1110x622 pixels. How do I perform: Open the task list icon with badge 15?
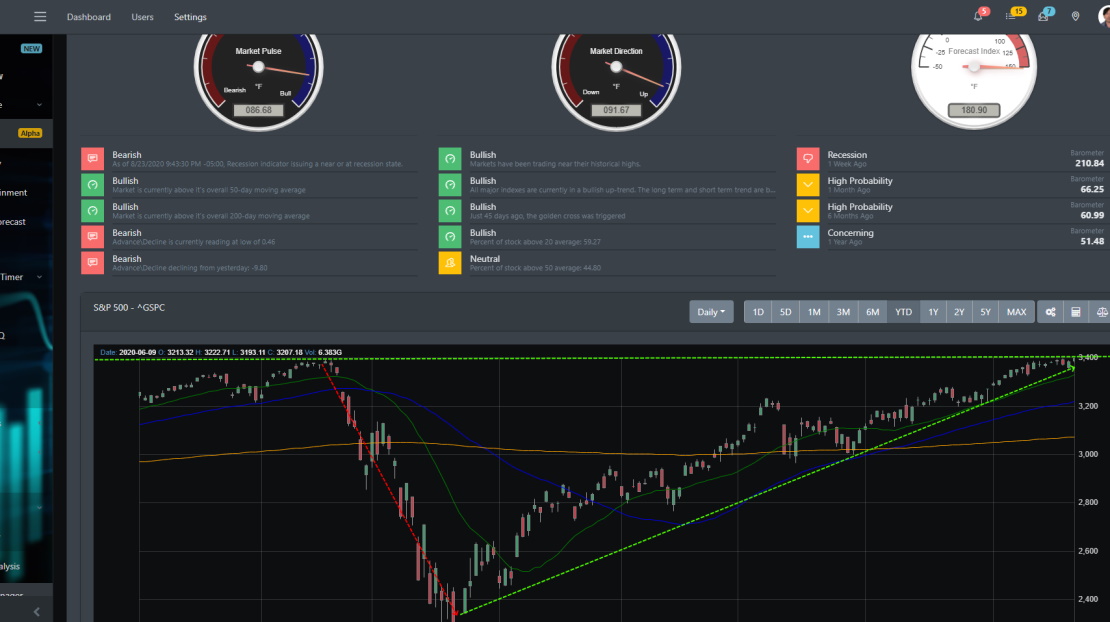1011,16
